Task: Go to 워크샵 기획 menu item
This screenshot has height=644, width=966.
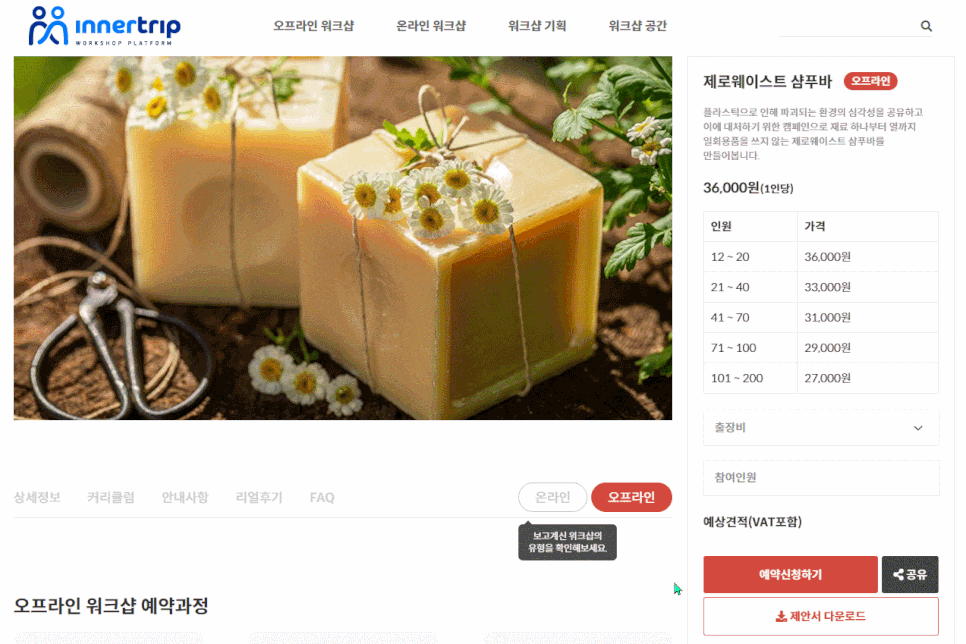Action: tap(537, 26)
